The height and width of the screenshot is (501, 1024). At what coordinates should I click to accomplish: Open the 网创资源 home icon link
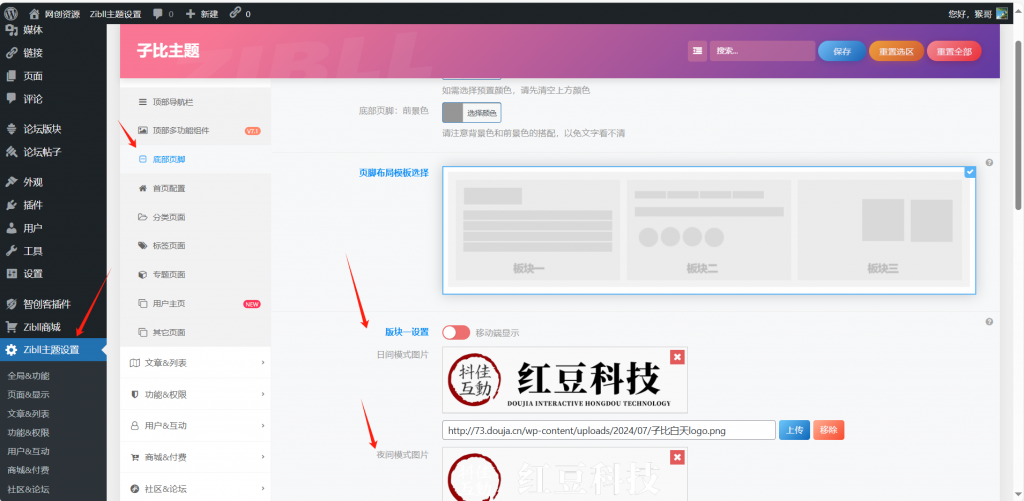34,14
